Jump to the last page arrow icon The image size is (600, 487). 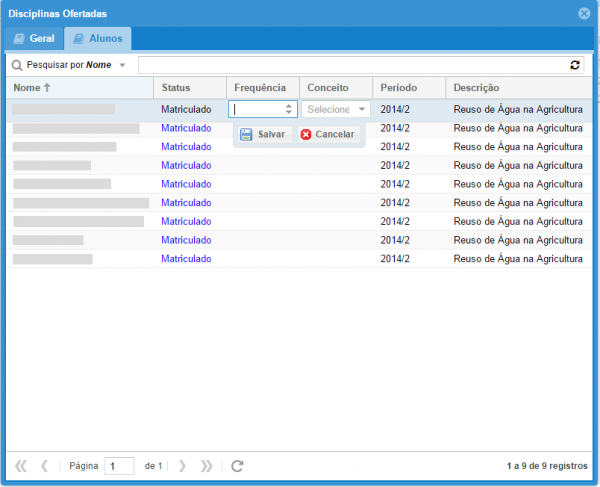coord(206,466)
